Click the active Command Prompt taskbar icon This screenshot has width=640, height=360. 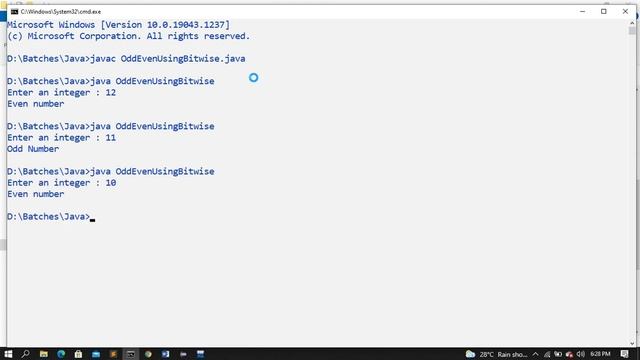tap(131, 354)
